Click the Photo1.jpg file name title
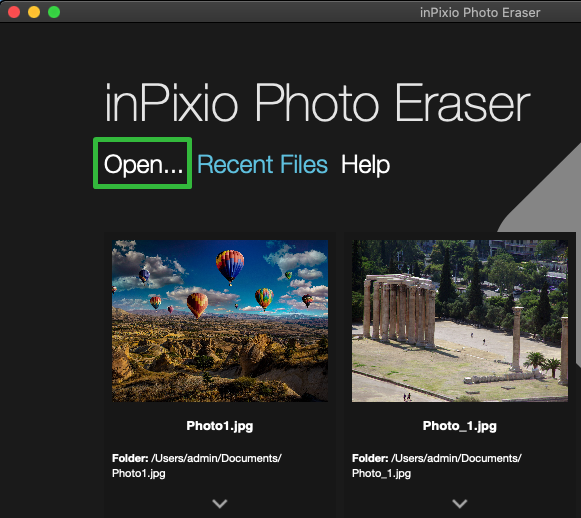This screenshot has height=518, width=581. point(220,426)
